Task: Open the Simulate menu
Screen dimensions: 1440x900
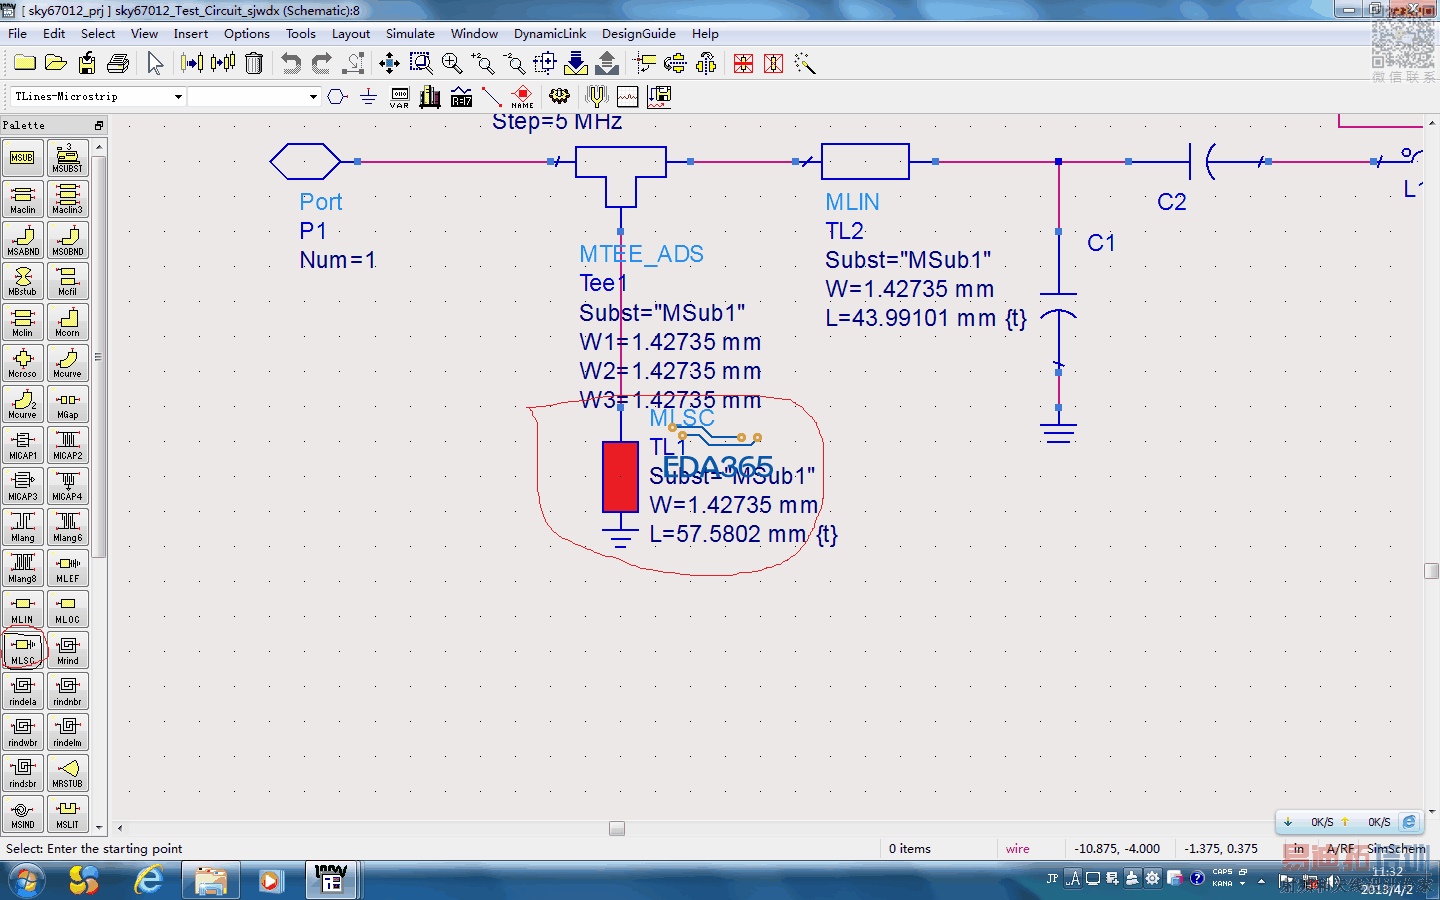Action: tap(410, 33)
